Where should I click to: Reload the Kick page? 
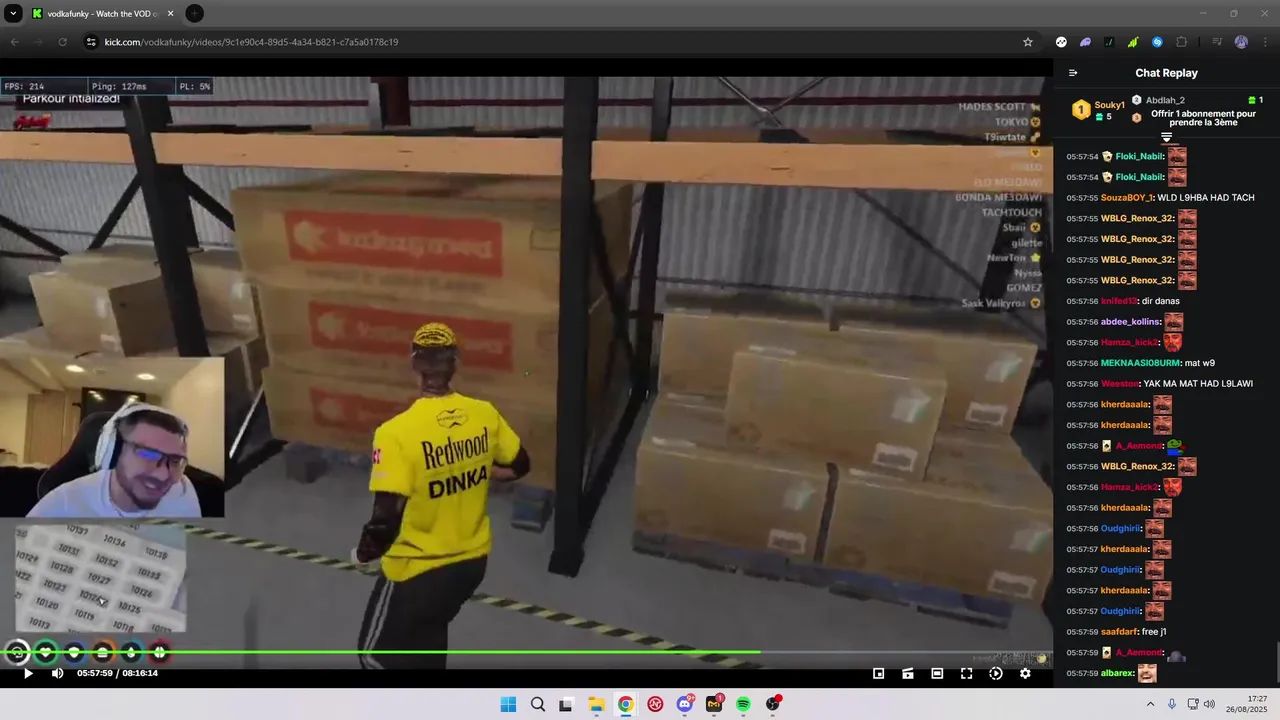coord(62,42)
